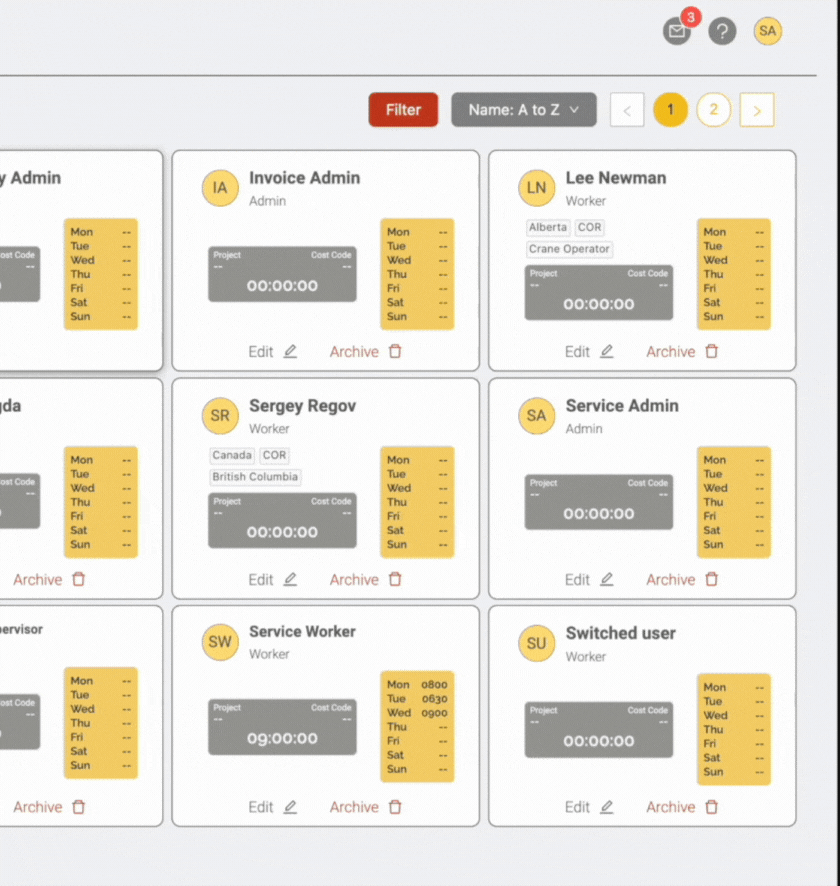Open the help question mark icon

[722, 31]
